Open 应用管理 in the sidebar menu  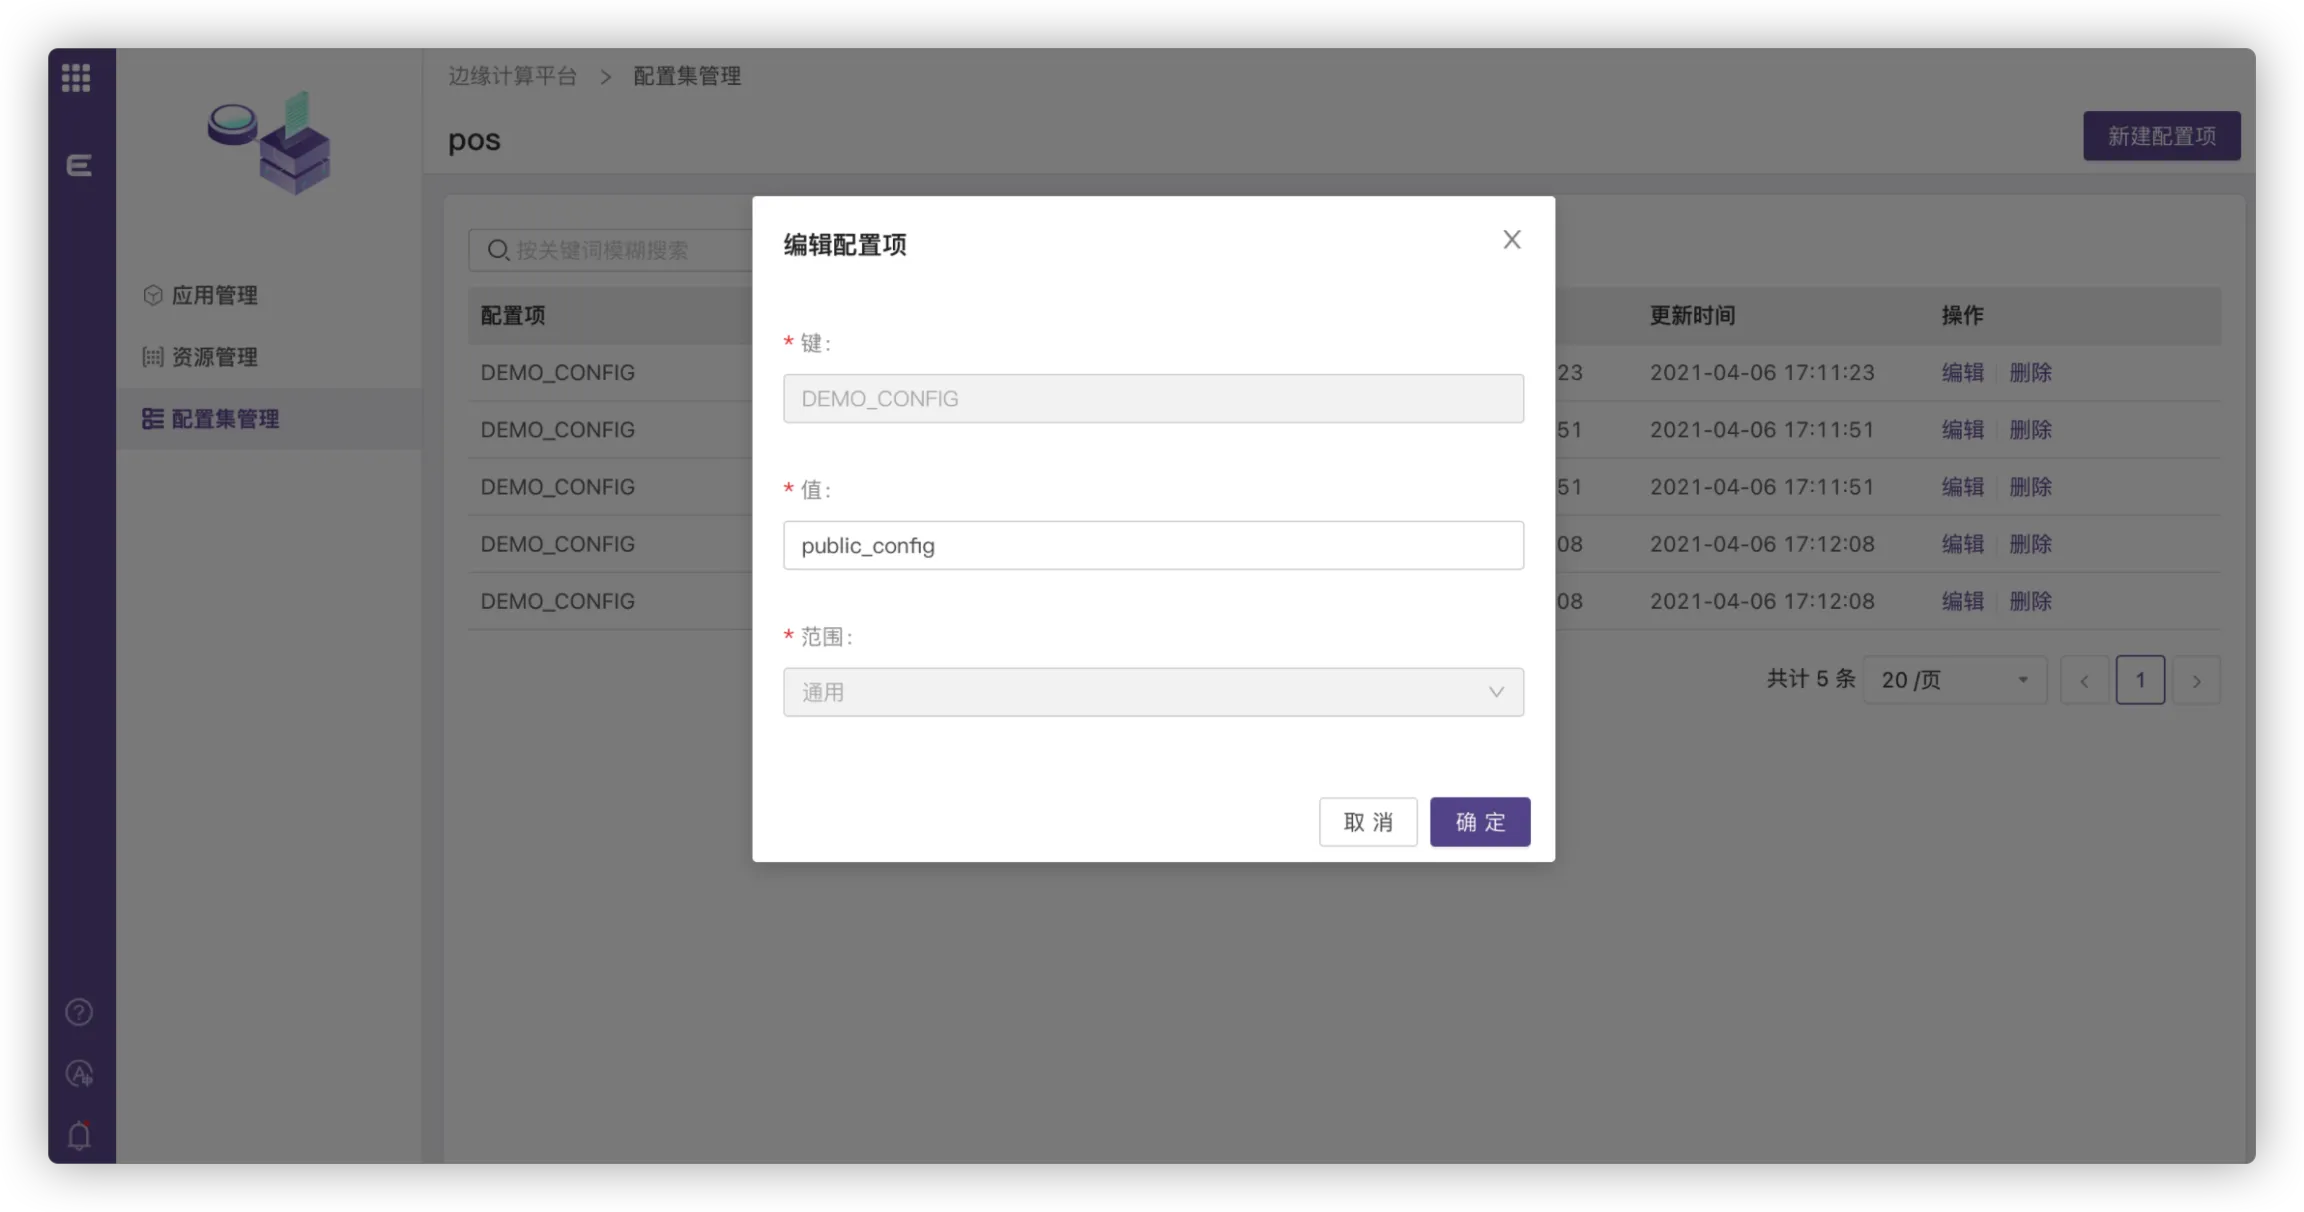[x=214, y=295]
